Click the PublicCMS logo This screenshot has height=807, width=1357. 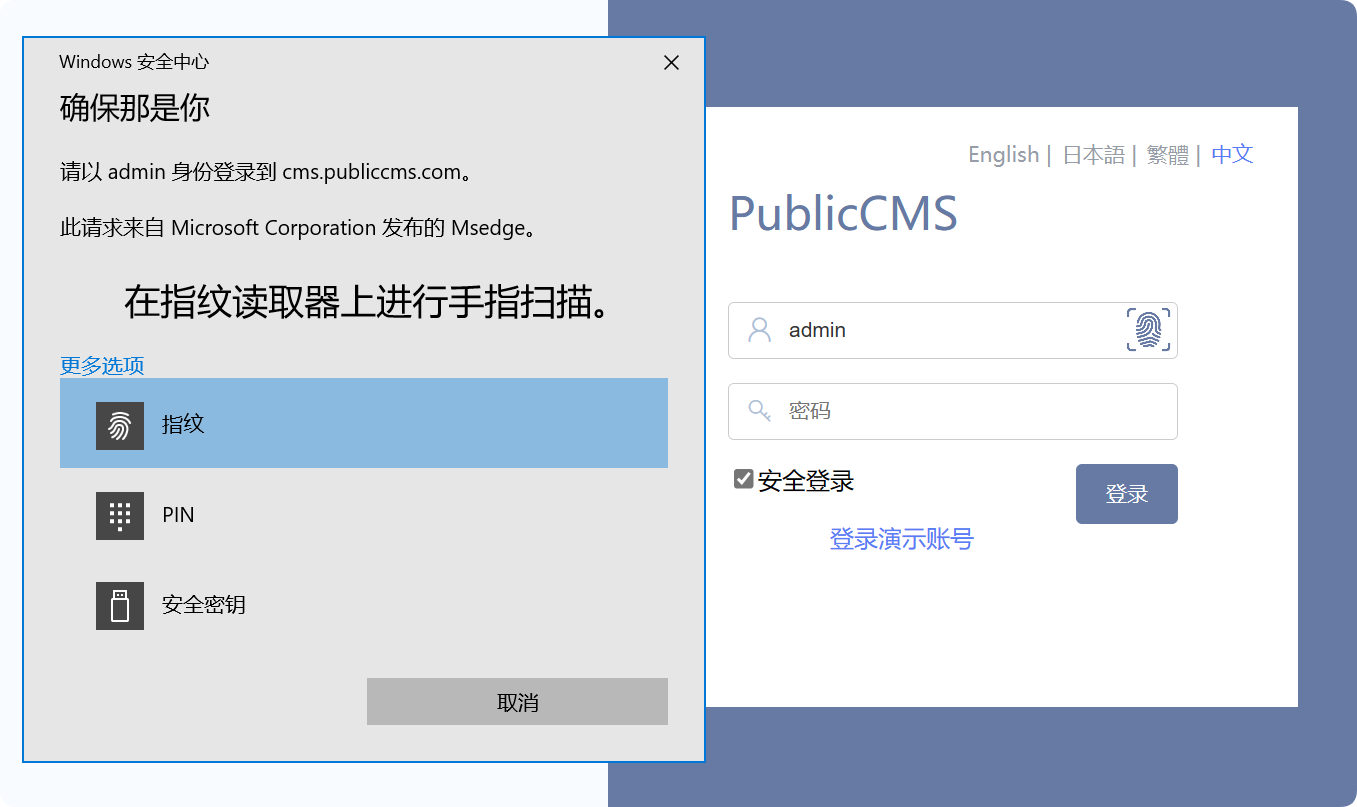[843, 212]
